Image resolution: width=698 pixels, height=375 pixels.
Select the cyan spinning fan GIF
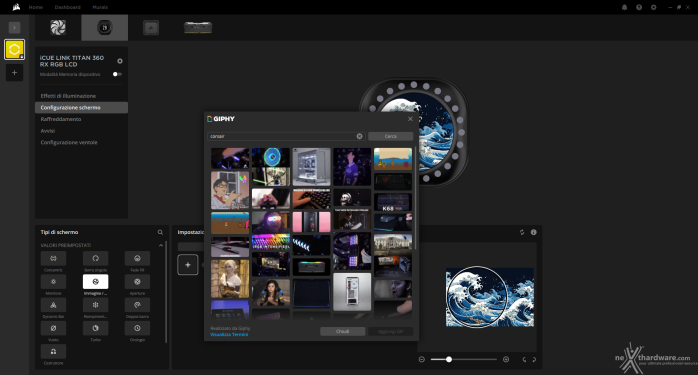pyautogui.click(x=271, y=157)
